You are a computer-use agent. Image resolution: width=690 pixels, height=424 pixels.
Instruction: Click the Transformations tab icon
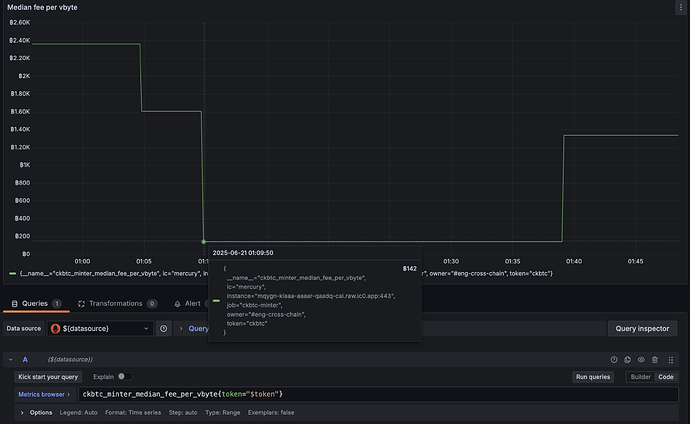click(81, 304)
